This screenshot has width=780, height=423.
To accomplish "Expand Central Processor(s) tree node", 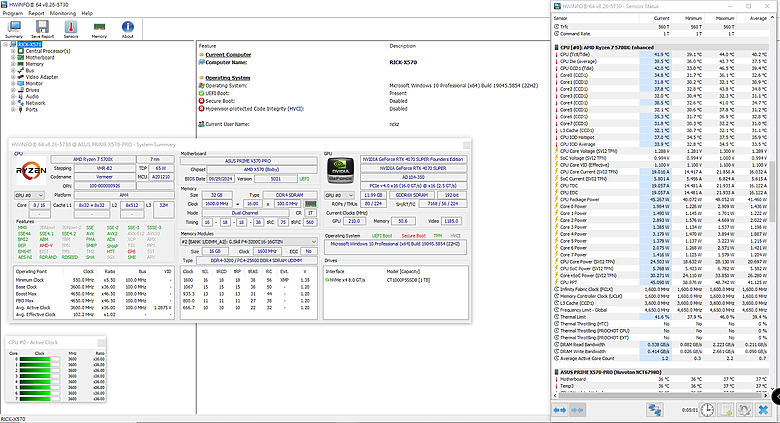I will tap(13, 51).
